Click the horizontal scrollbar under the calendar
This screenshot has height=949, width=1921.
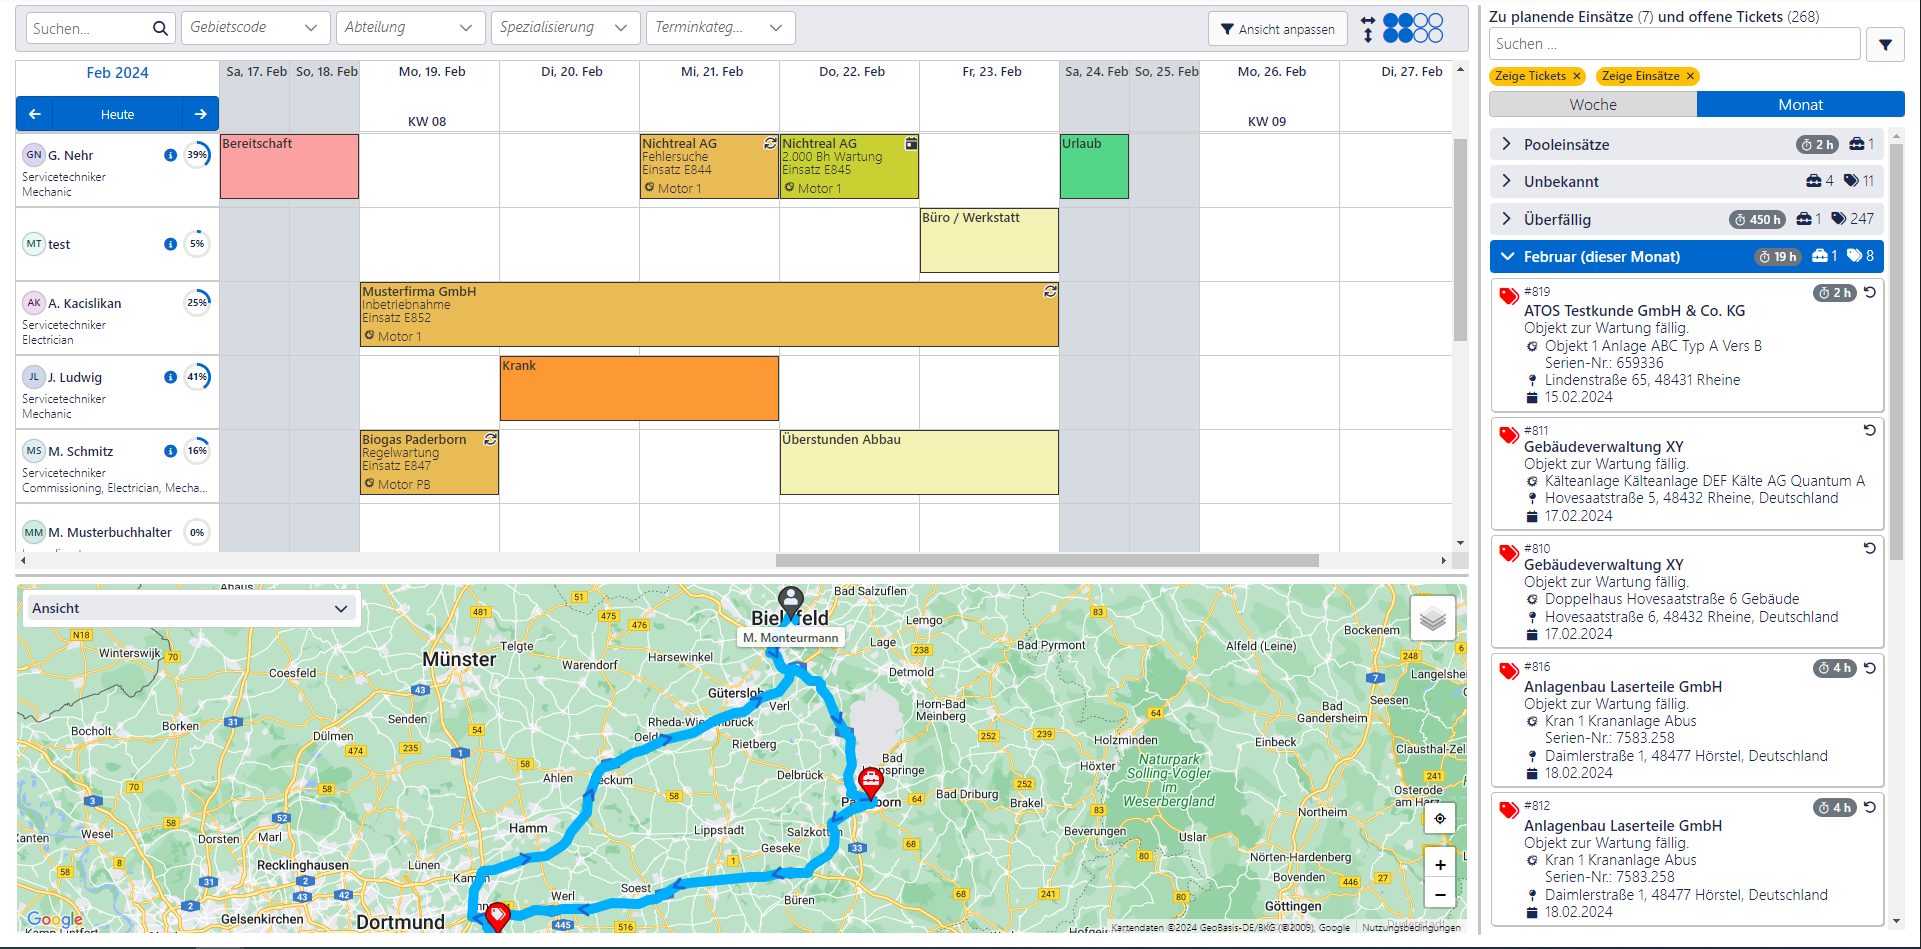(x=1046, y=561)
